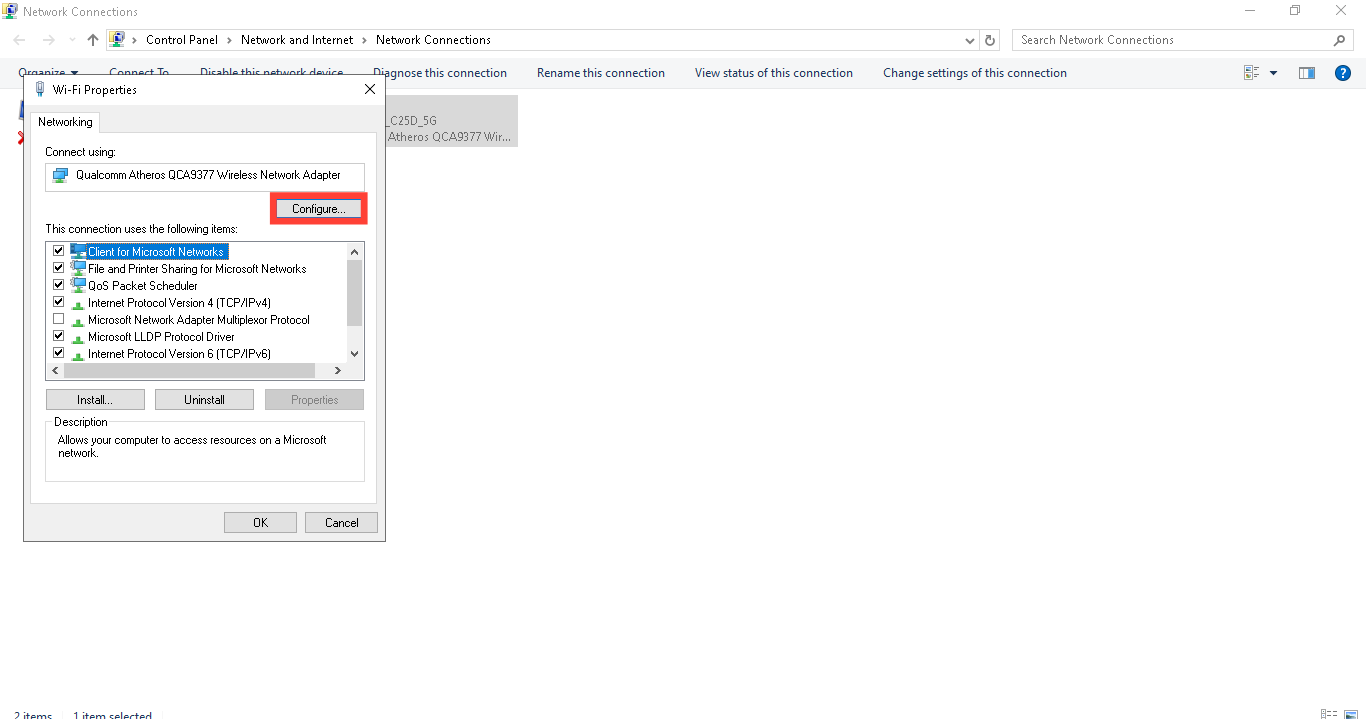
Task: Go up one folder level
Action: [93, 40]
